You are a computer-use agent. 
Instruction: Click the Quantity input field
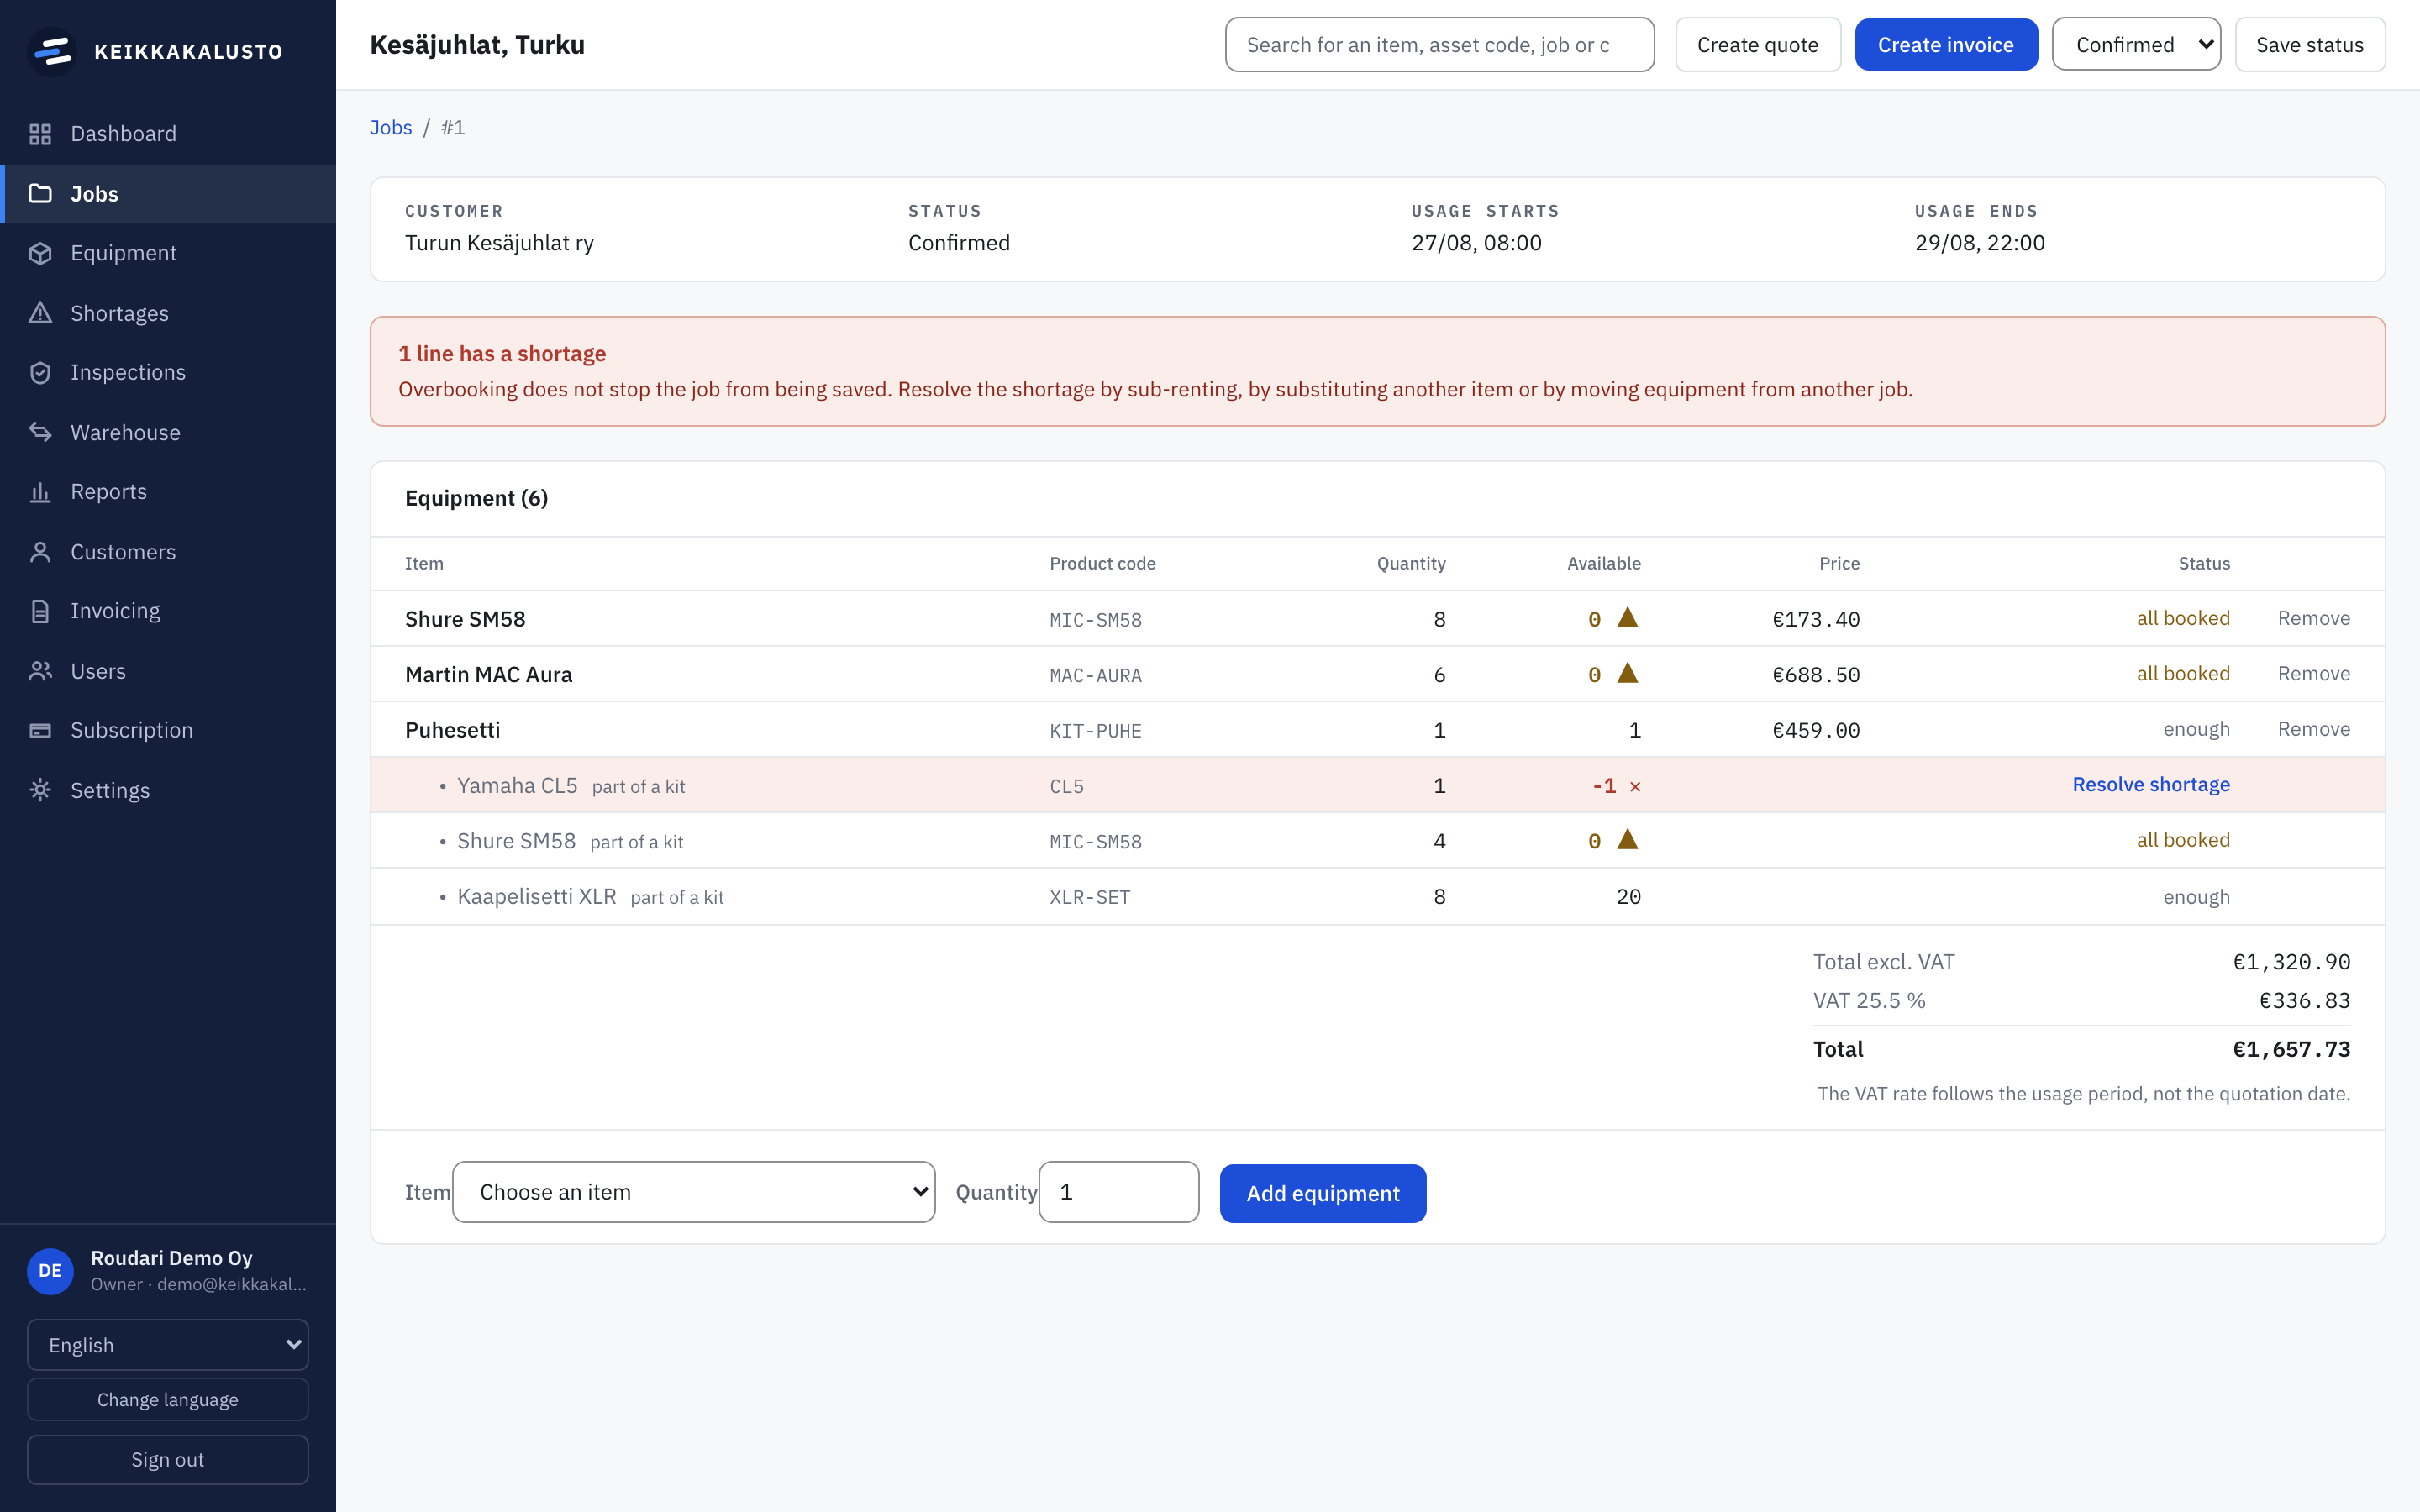[1119, 1192]
